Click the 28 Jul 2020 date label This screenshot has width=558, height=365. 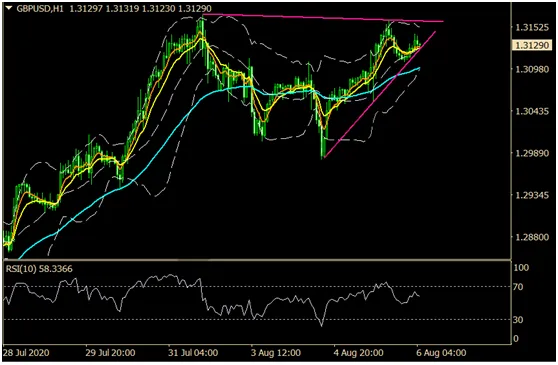(26, 353)
